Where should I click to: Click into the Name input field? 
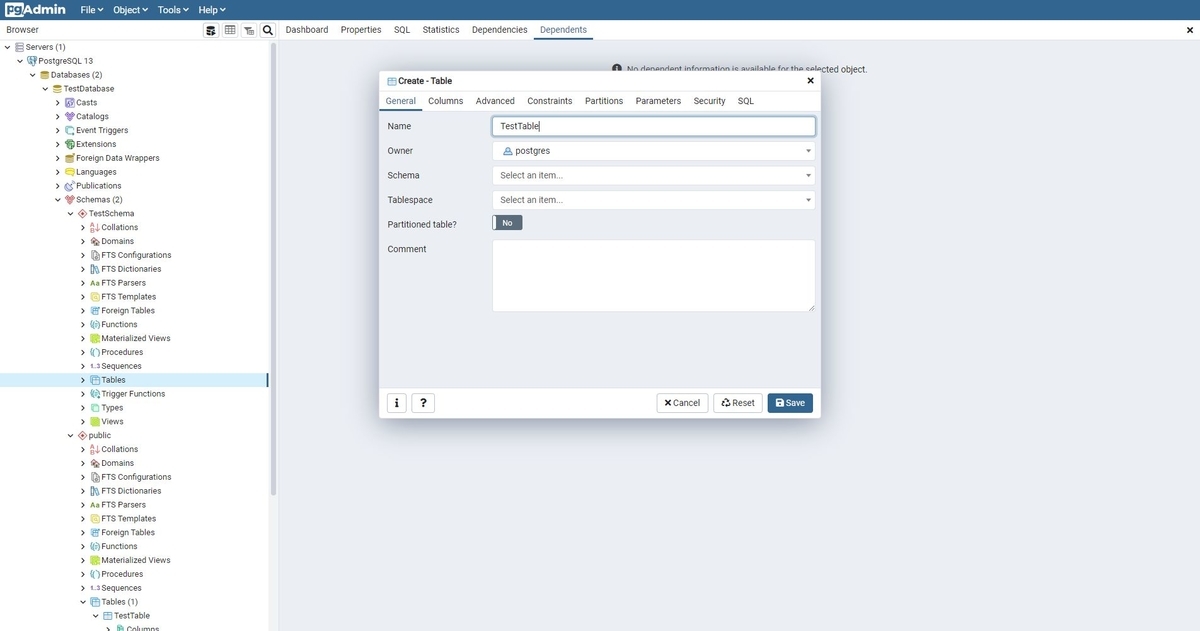point(654,126)
